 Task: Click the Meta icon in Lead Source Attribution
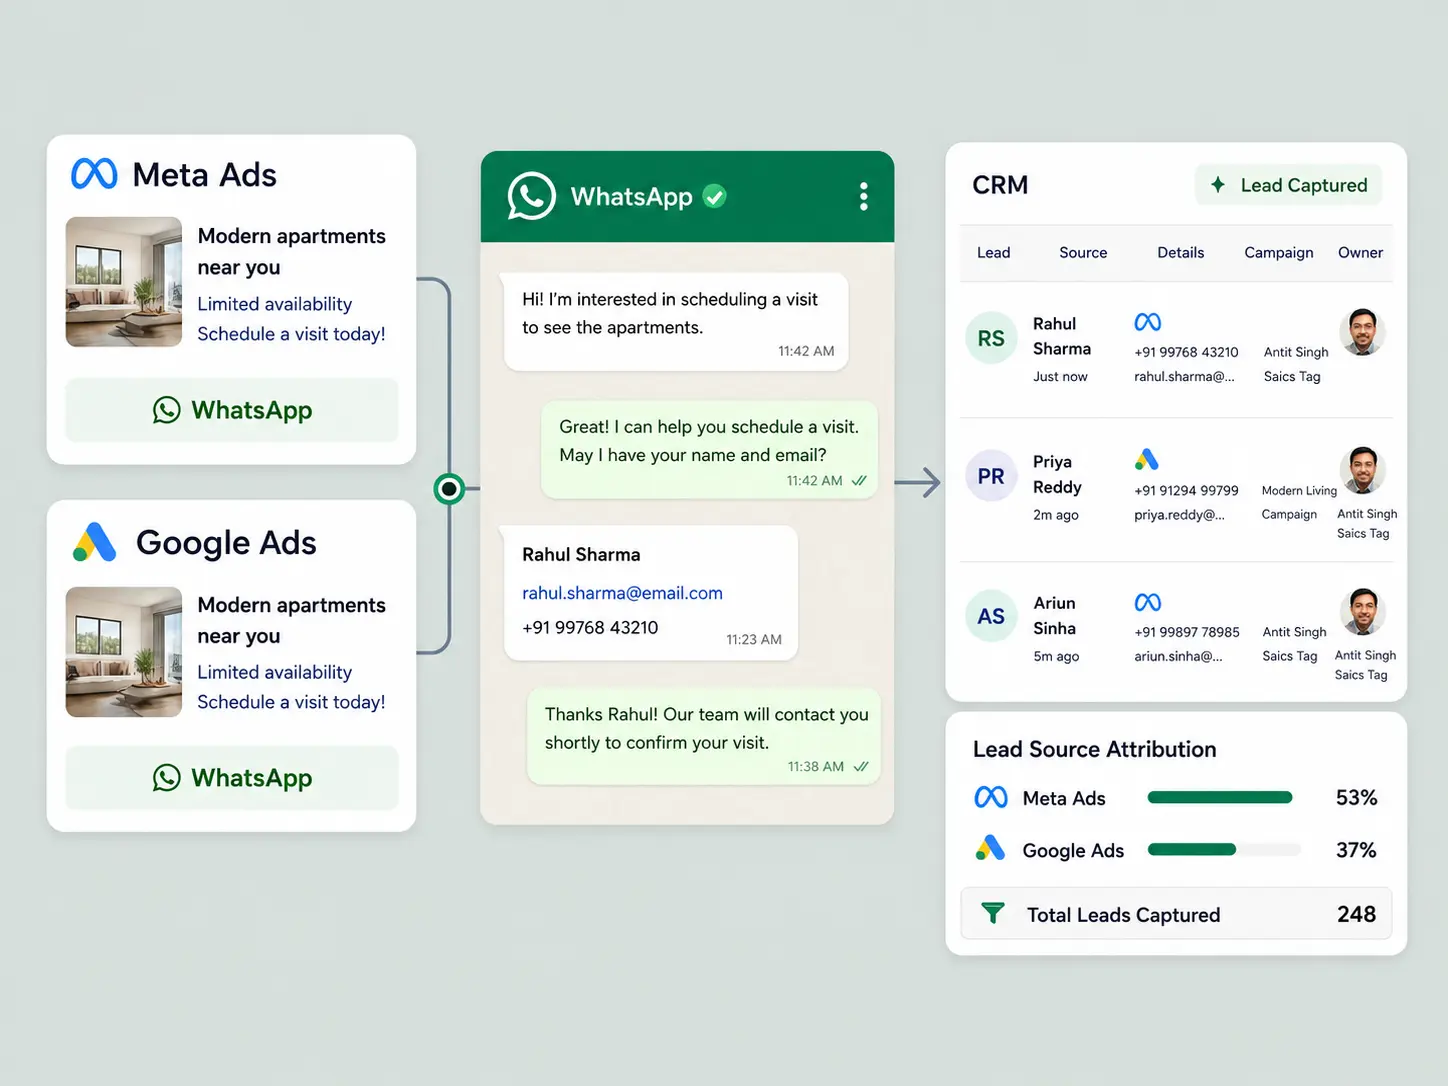pos(991,797)
